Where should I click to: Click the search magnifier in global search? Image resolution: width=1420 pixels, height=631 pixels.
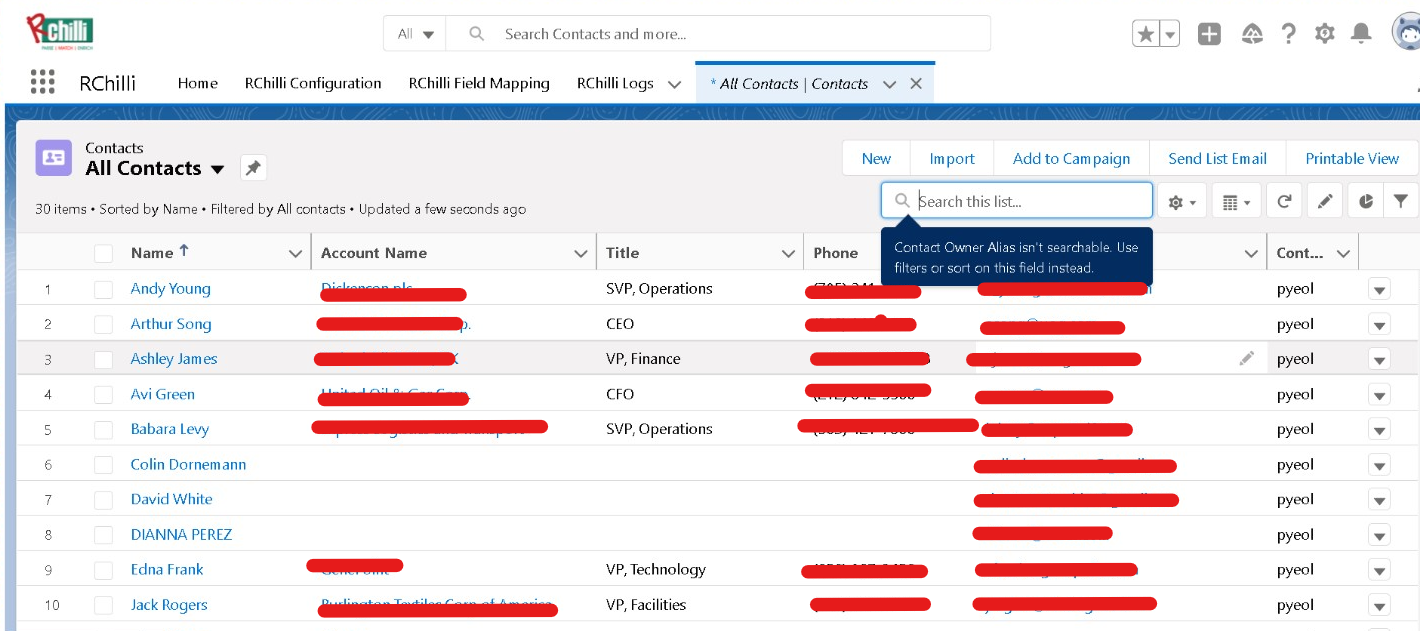[477, 34]
